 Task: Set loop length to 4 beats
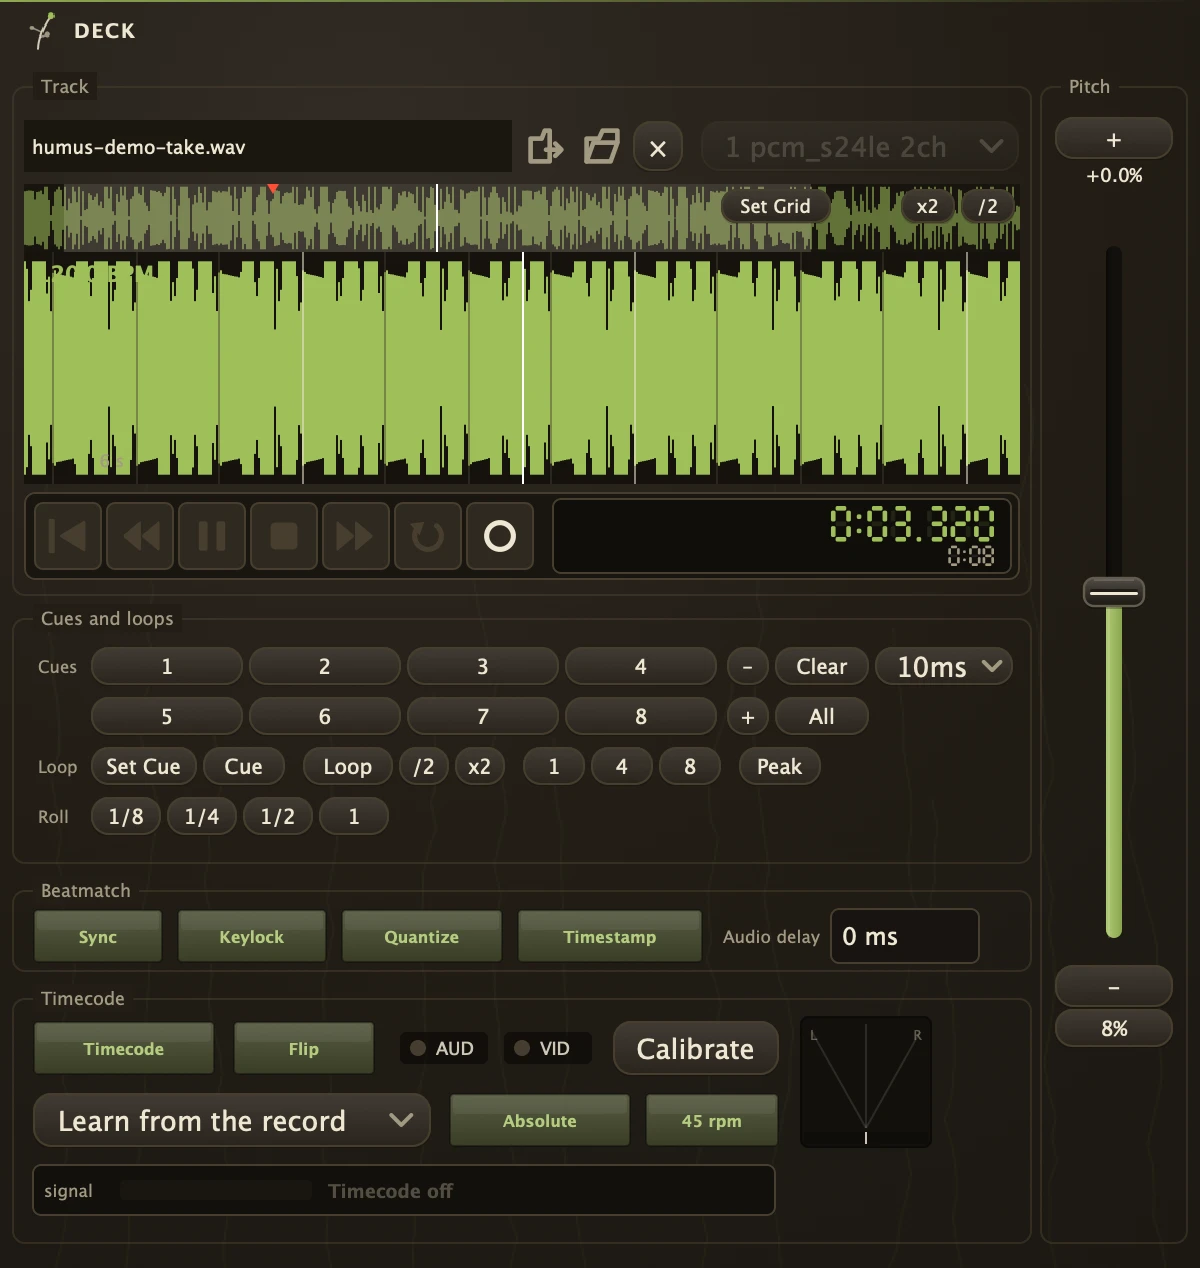(622, 767)
